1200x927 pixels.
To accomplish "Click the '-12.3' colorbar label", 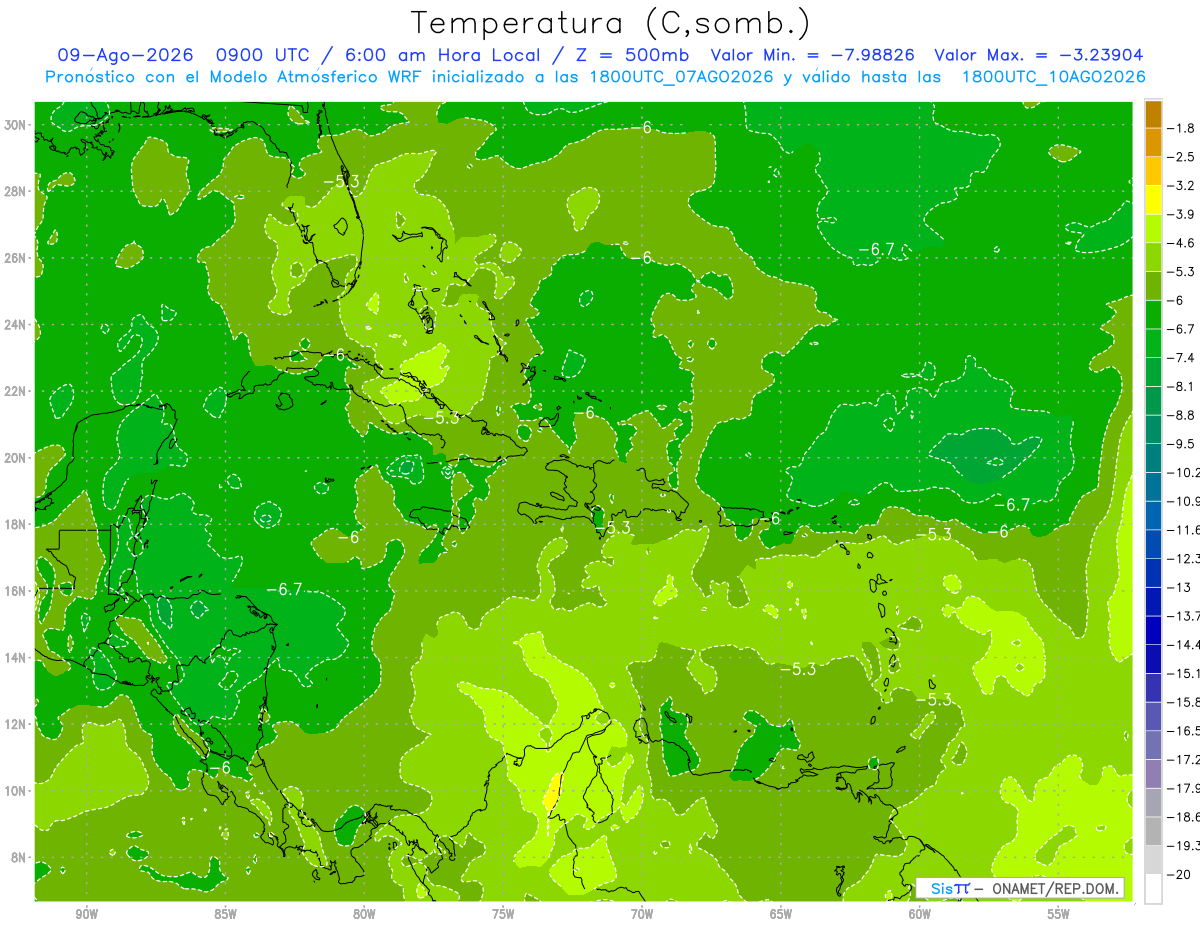I will coord(1184,558).
